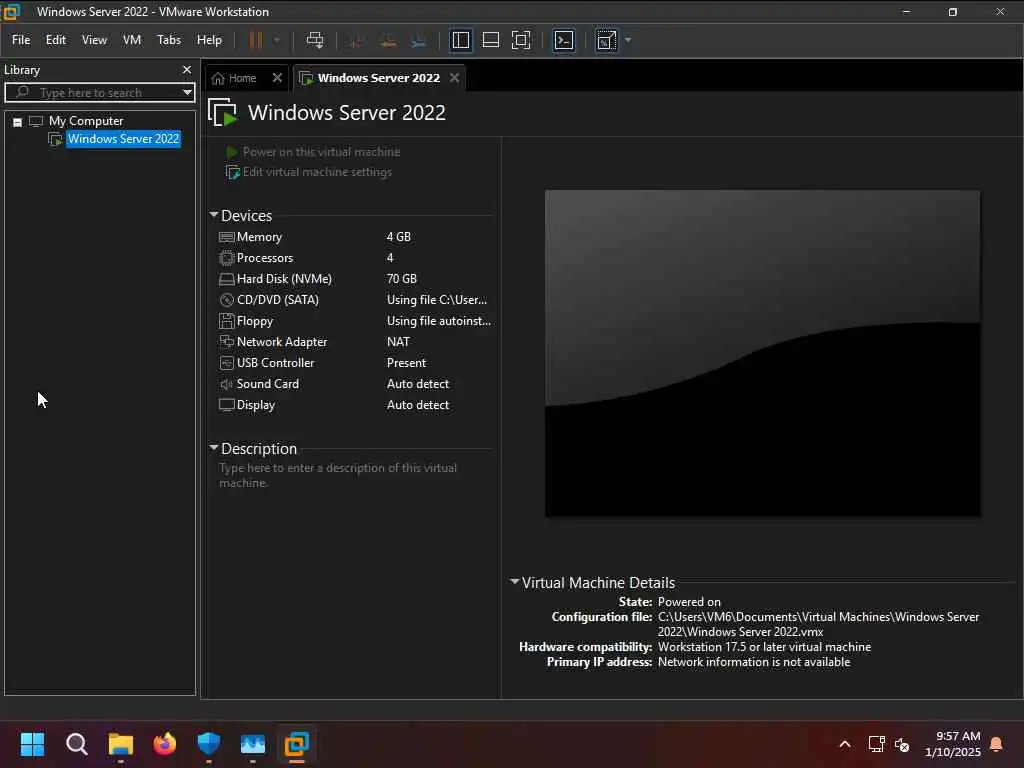Click the library search field
Image resolution: width=1024 pixels, height=768 pixels.
[x=99, y=93]
